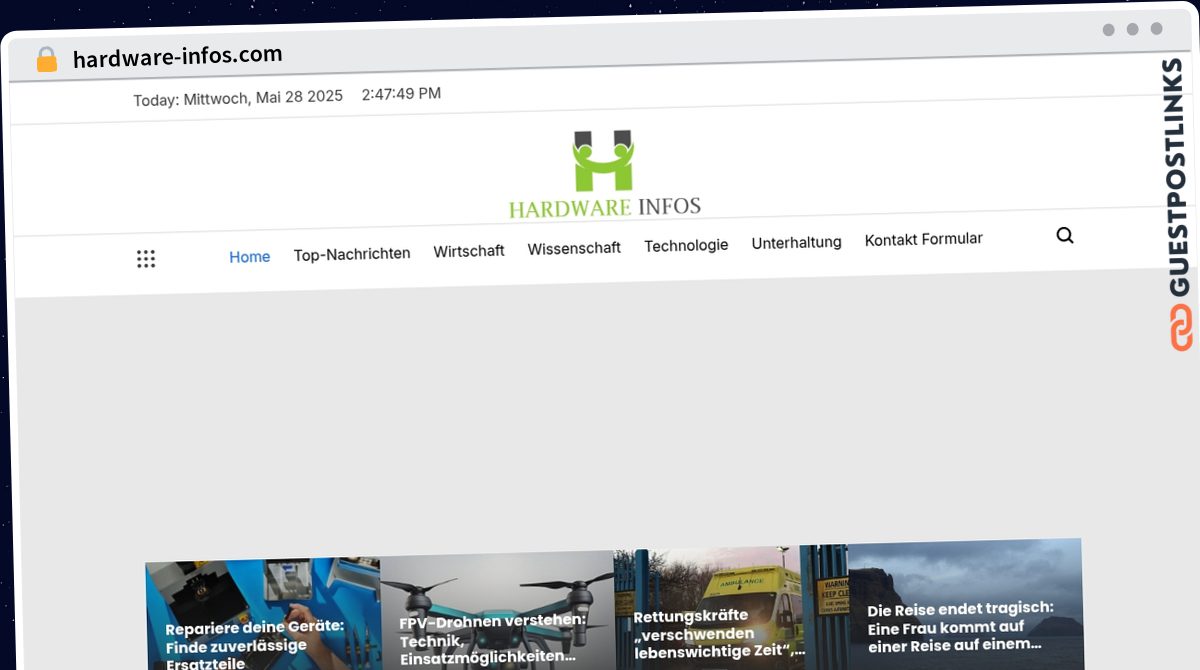Open the Wissenschaft section

click(x=574, y=248)
